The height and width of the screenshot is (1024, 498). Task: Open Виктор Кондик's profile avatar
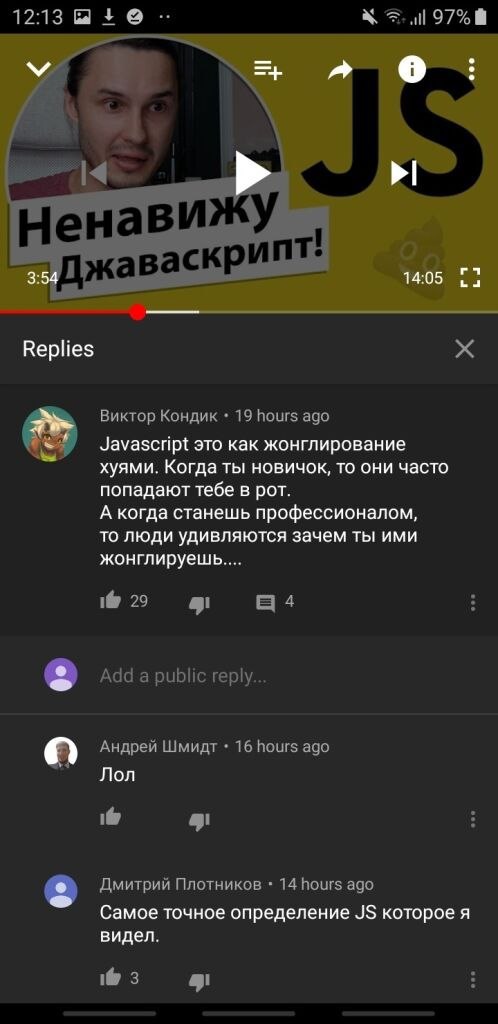pyautogui.click(x=50, y=434)
